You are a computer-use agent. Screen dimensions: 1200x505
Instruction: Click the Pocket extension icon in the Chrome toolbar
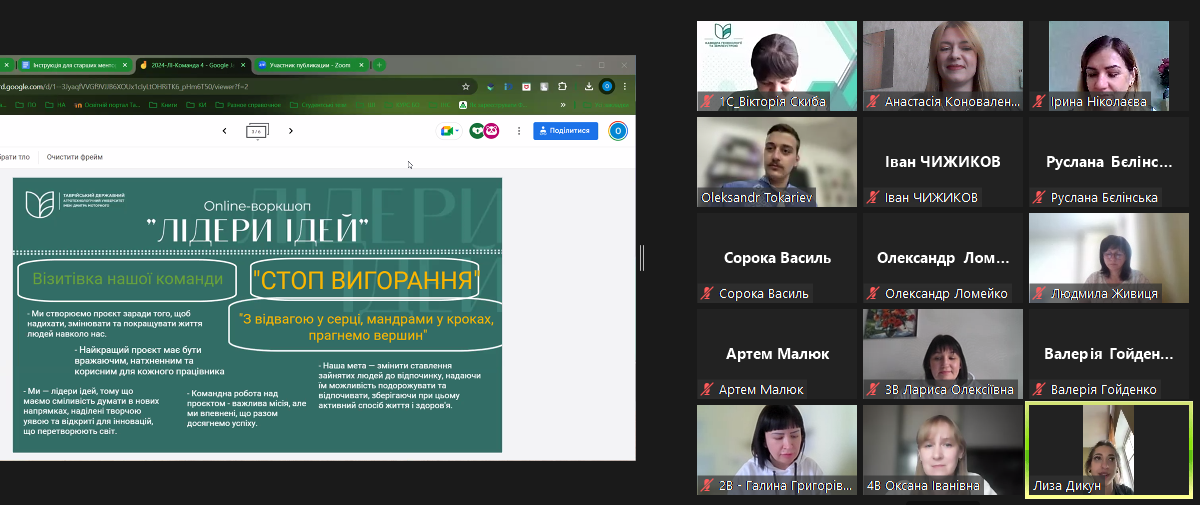point(526,87)
